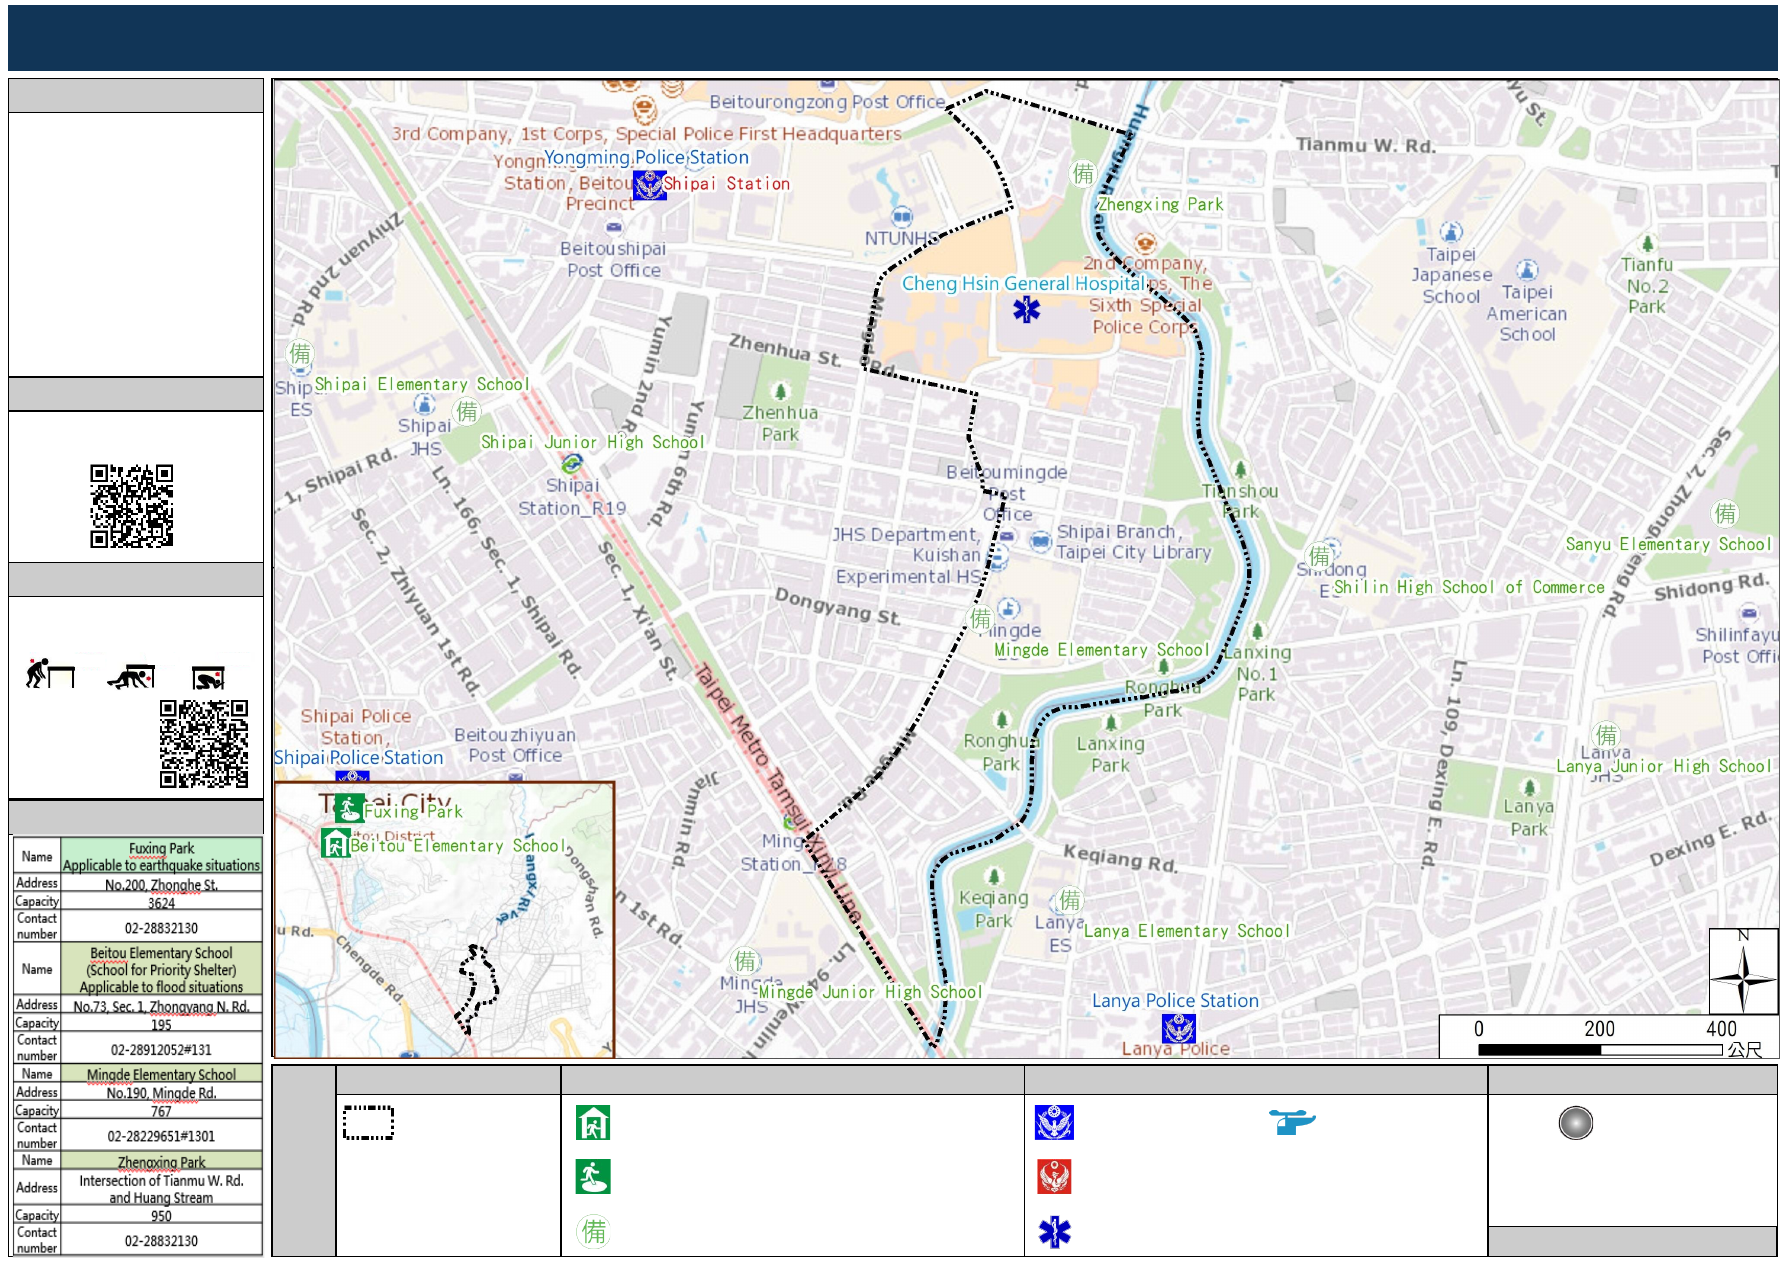Select the green running-person icon beside Fuxing Park

click(x=348, y=808)
